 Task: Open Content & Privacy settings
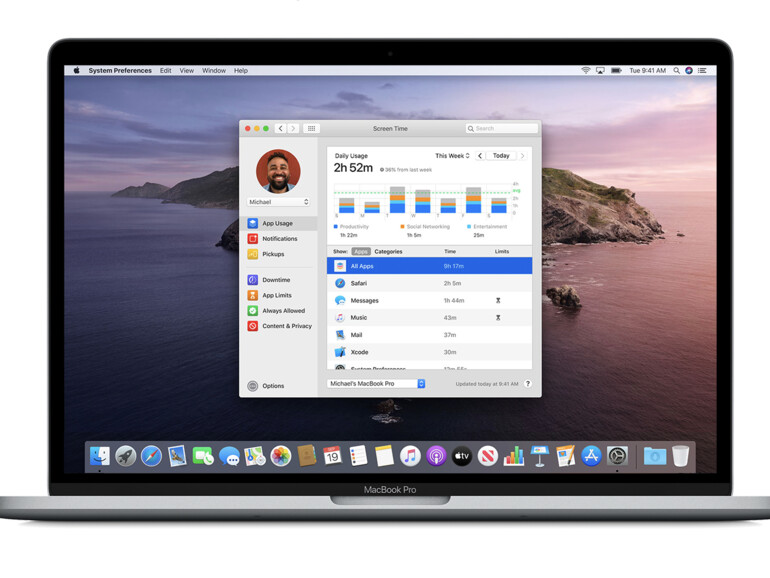[x=278, y=326]
